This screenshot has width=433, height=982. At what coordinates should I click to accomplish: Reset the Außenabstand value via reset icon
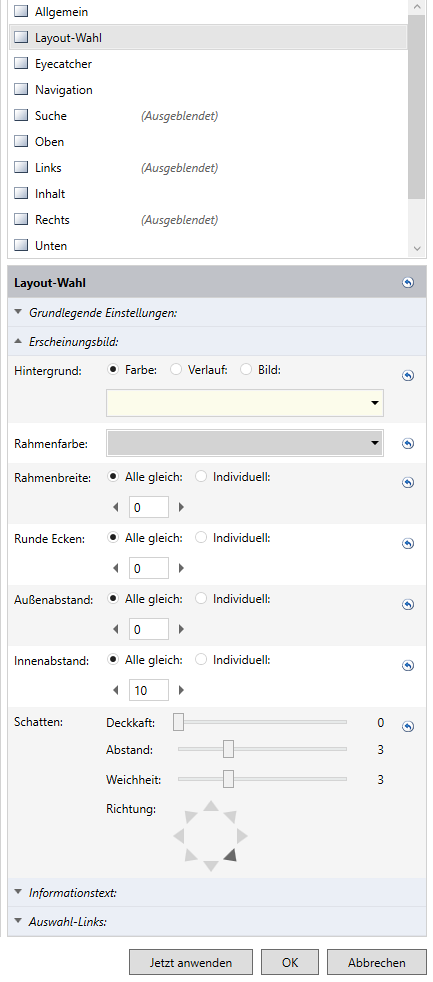pyautogui.click(x=408, y=604)
